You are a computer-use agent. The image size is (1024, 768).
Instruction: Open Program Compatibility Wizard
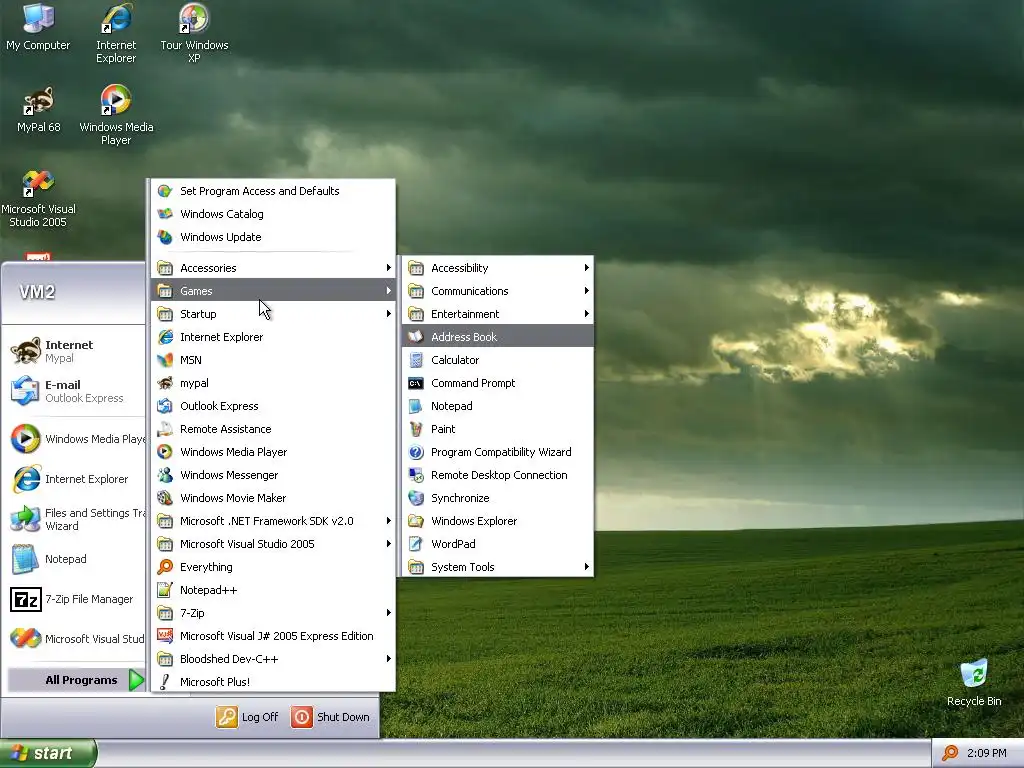tap(498, 452)
